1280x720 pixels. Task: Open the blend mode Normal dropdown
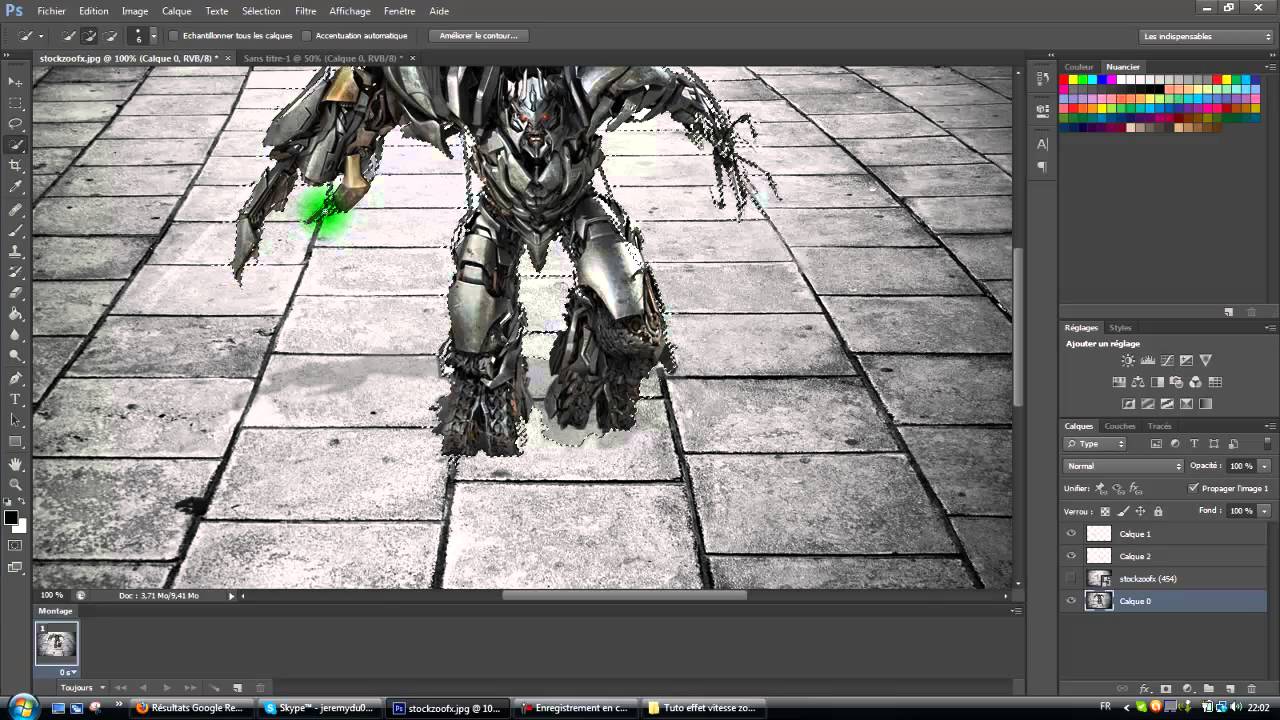tap(1124, 466)
